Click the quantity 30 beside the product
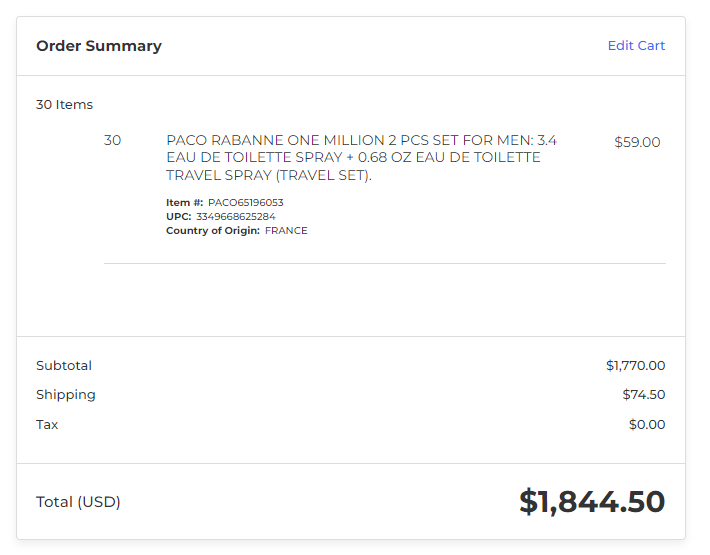Screen dimensions: 710x555 [x=112, y=140]
